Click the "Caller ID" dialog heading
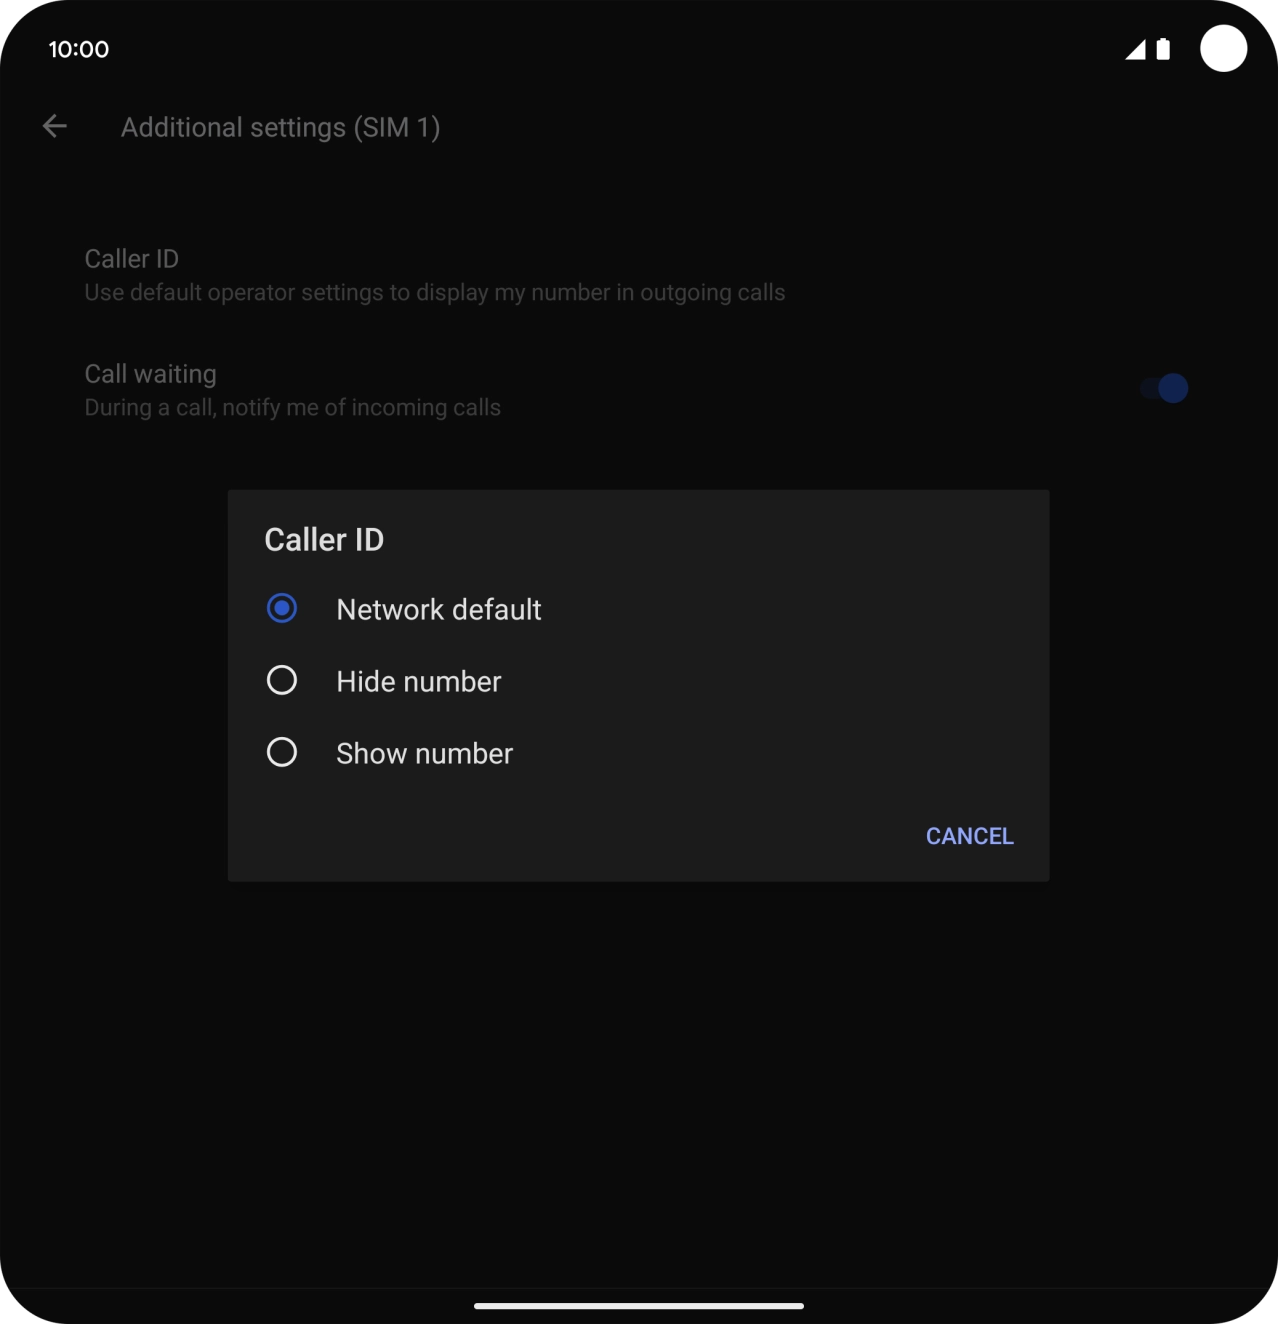This screenshot has width=1278, height=1324. tap(324, 540)
